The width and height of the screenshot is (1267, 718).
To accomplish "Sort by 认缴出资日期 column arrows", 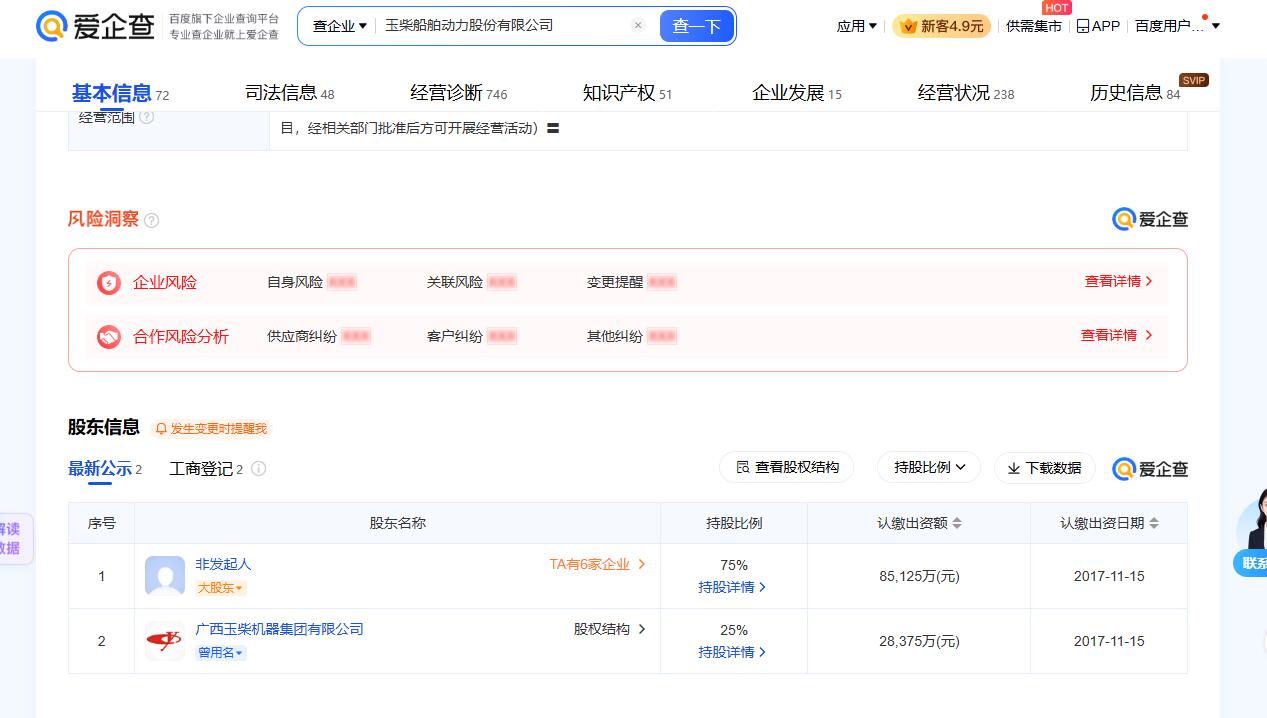I will point(1154,523).
